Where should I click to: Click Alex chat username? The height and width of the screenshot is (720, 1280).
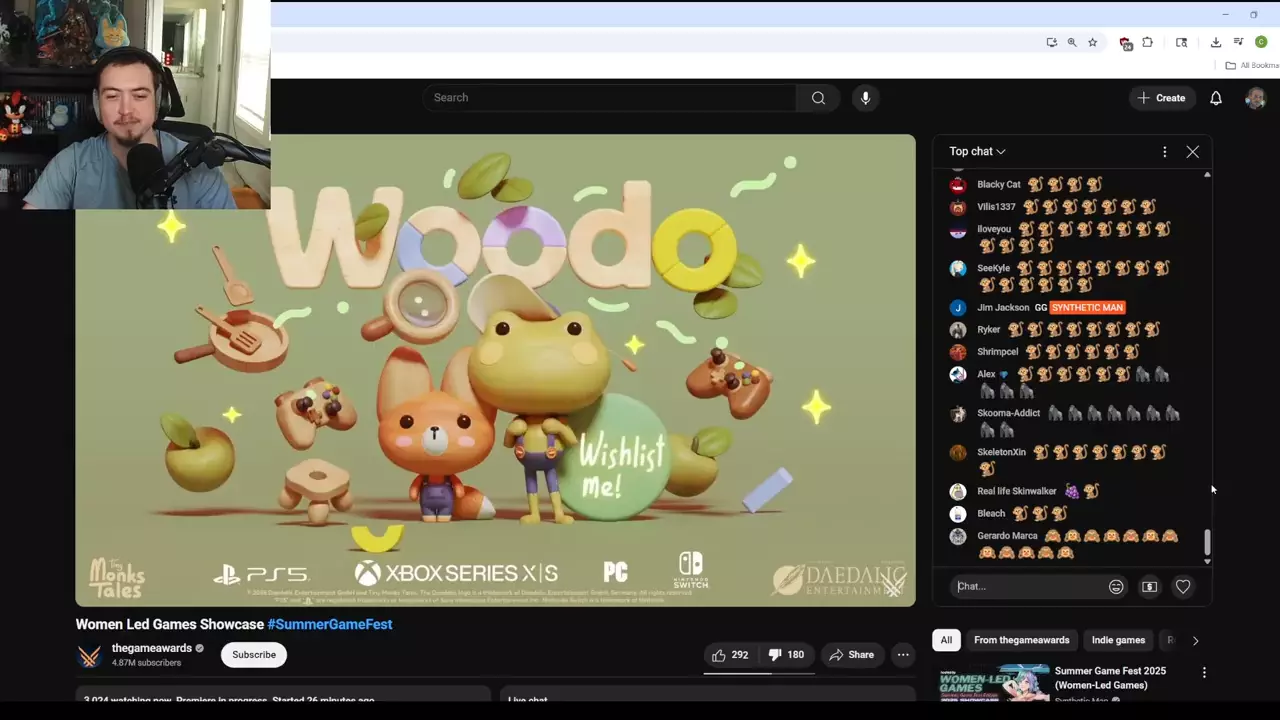pyautogui.click(x=986, y=374)
